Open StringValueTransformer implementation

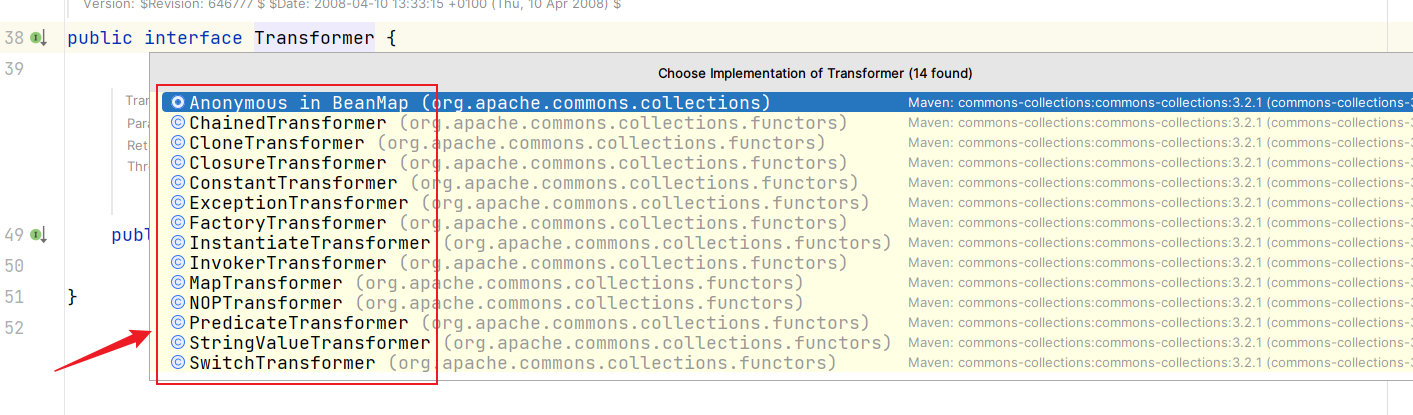coord(309,343)
